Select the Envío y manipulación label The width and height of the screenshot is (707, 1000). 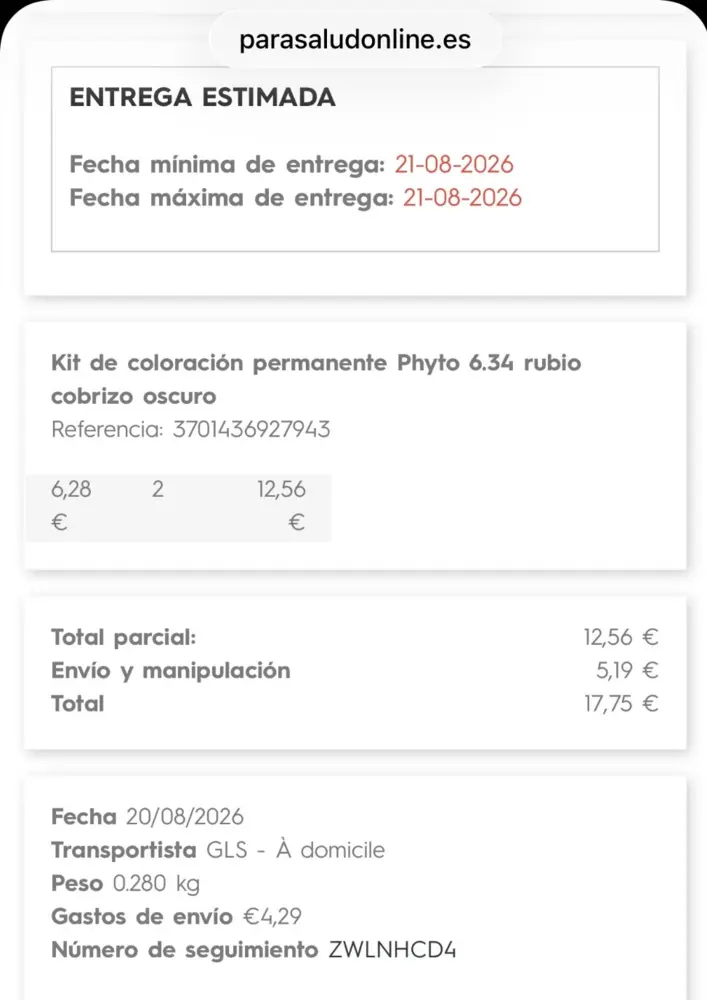coord(171,671)
